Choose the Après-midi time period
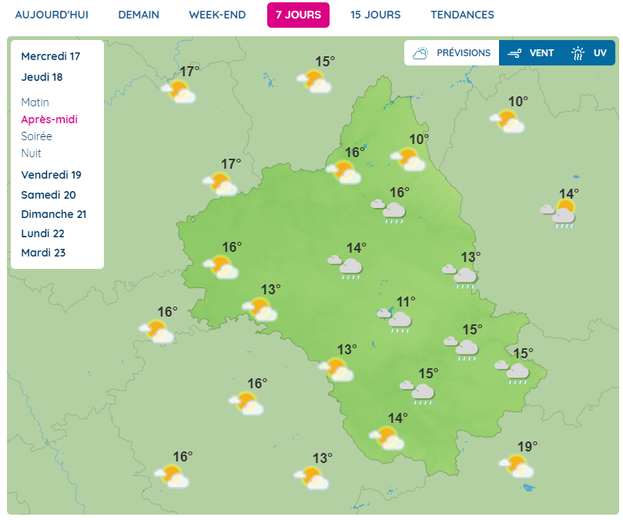 click(49, 120)
